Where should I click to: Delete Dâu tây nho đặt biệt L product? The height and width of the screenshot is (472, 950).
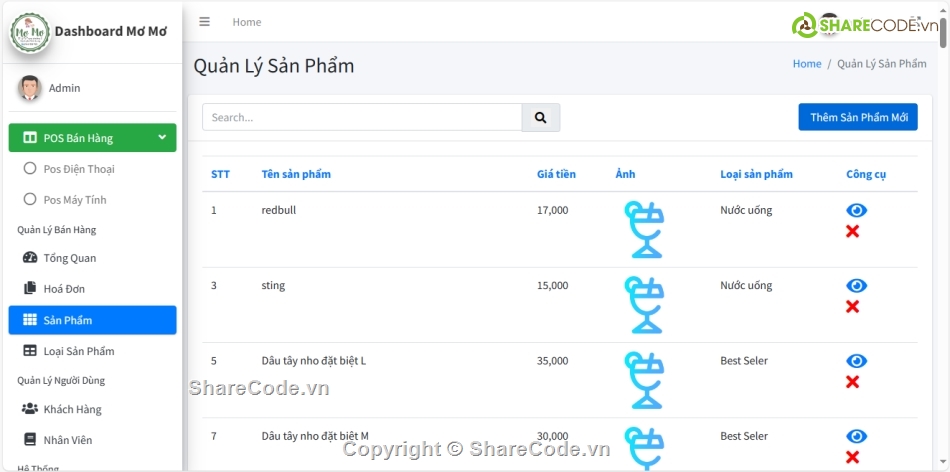(852, 382)
